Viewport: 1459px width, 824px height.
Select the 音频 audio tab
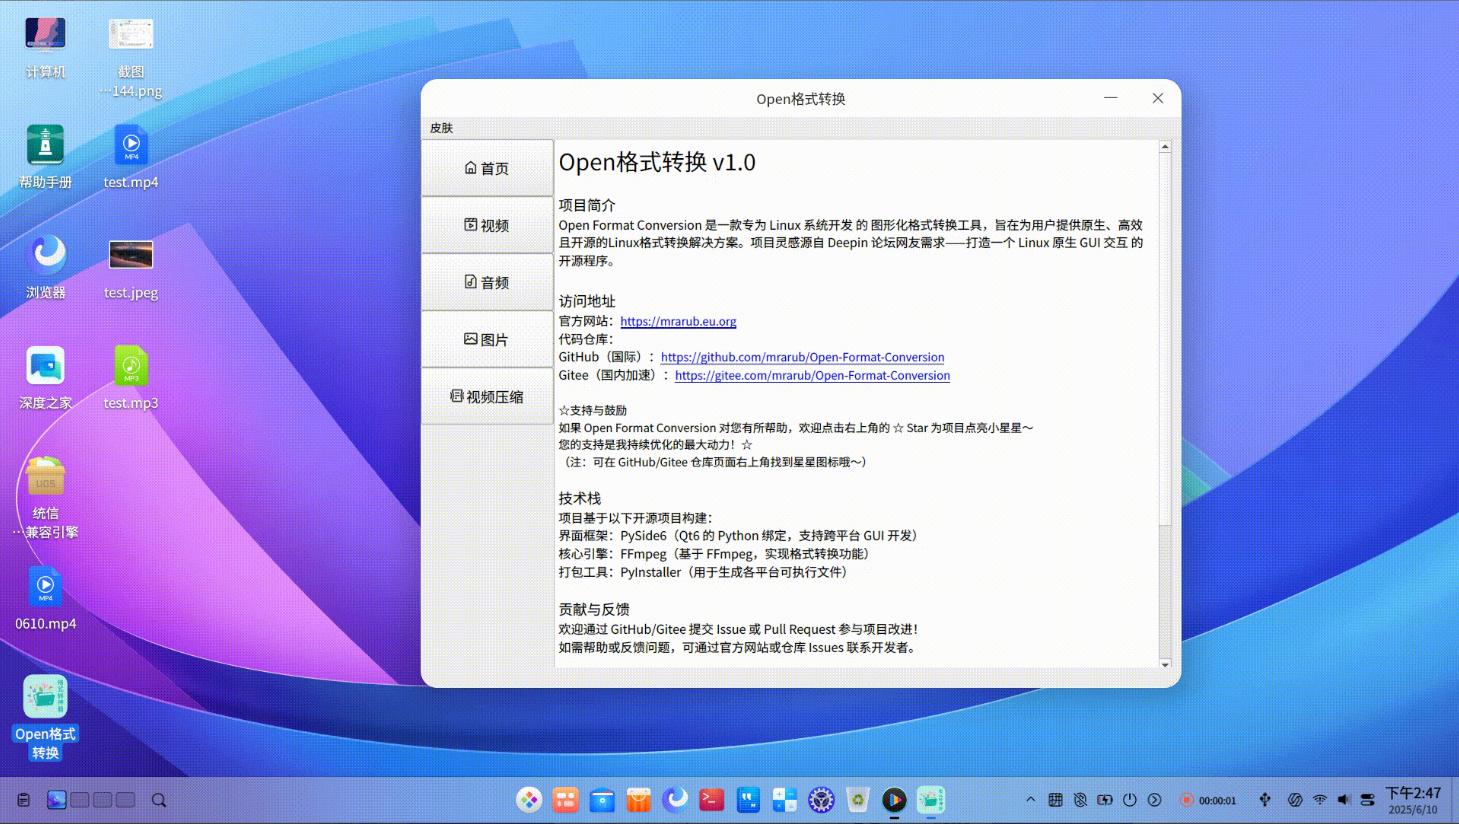pyautogui.click(x=487, y=282)
